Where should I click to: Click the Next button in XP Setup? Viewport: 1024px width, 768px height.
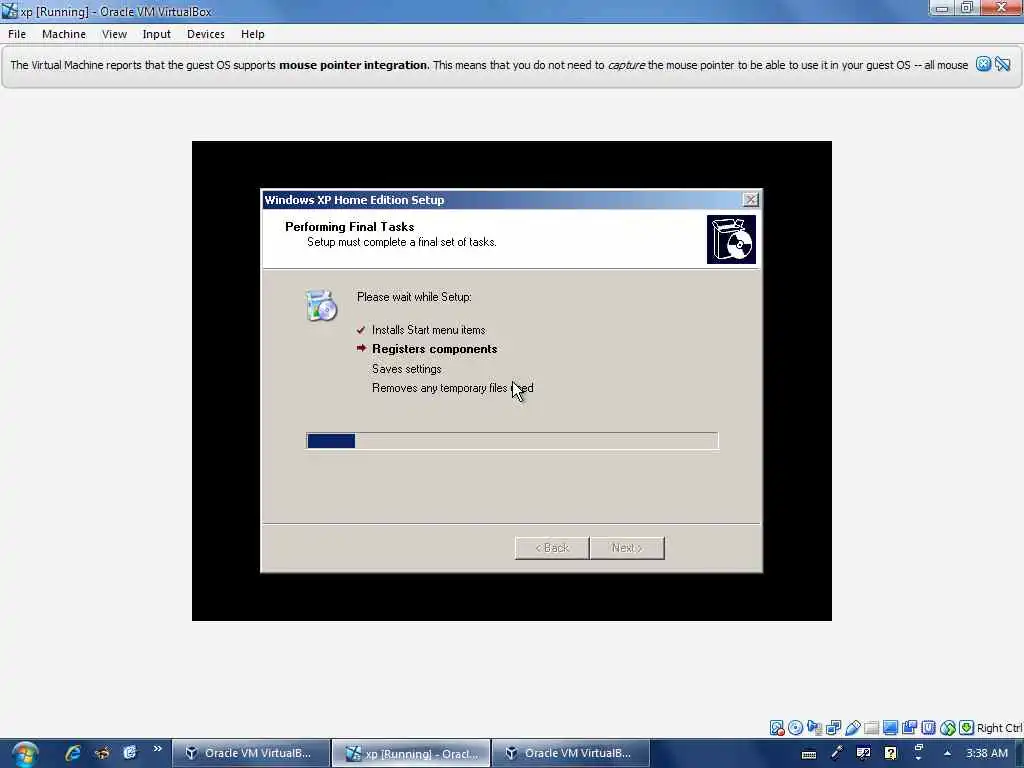[627, 548]
